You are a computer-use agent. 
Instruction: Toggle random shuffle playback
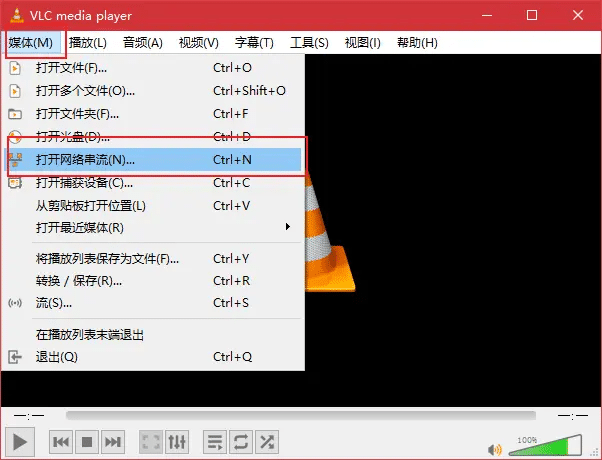tap(267, 442)
